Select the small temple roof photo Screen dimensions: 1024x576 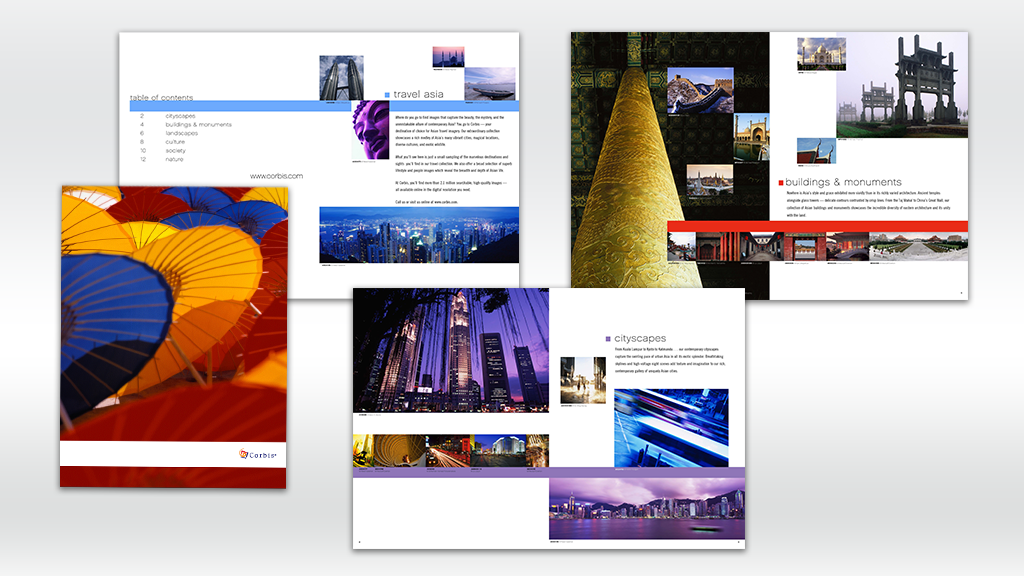click(x=816, y=151)
